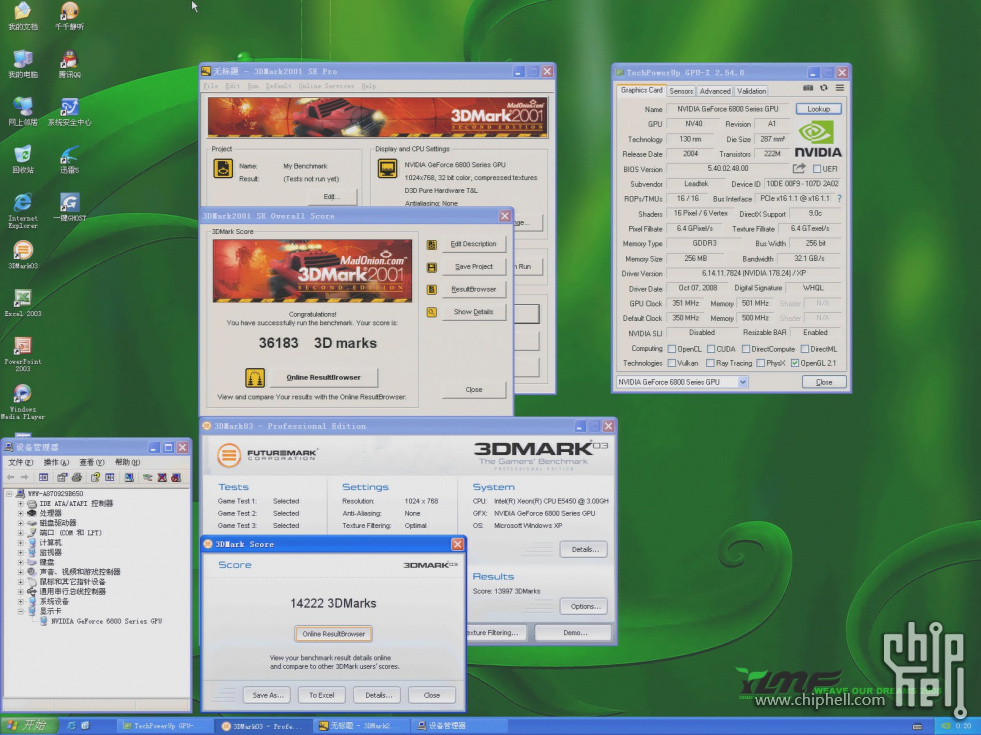This screenshot has height=735, width=981.
Task: Expand the 系统设备 node in Device Manager
Action: 21,601
